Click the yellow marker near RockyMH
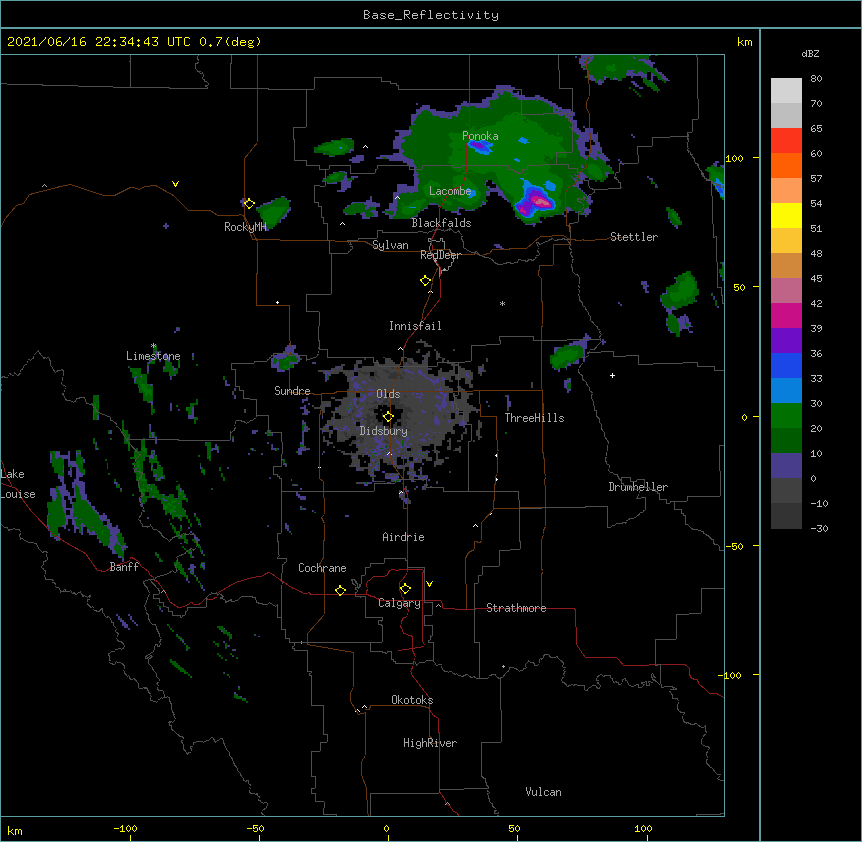This screenshot has width=862, height=842. coord(249,203)
